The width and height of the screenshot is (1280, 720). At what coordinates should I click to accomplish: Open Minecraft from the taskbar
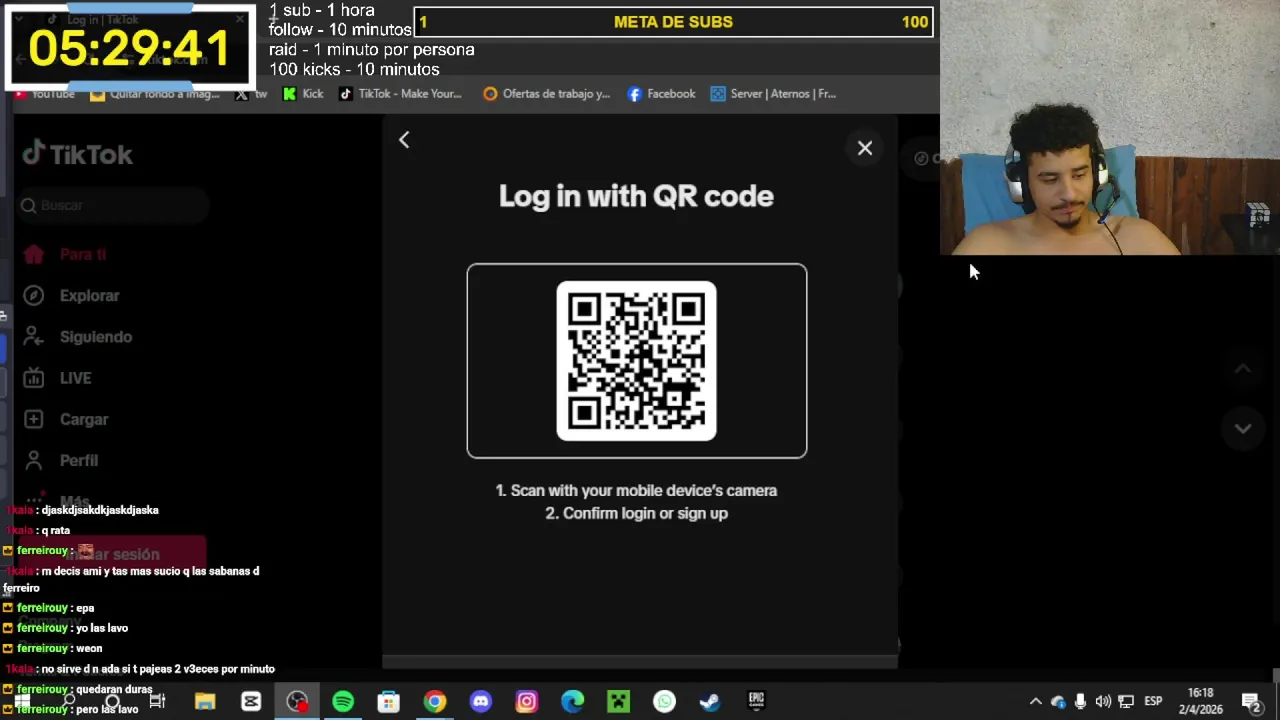(619, 702)
